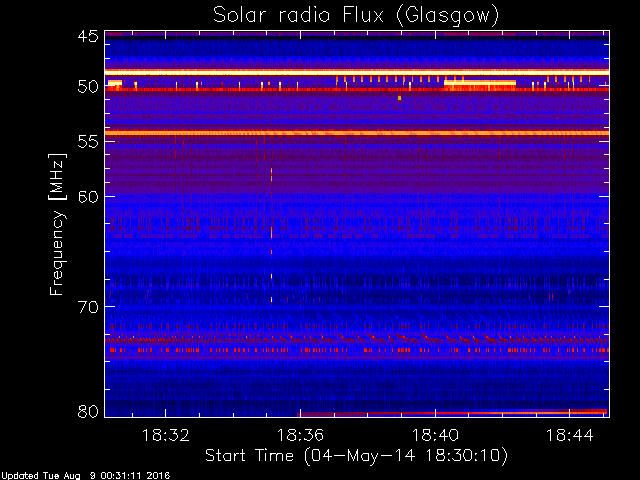Click the 50 frequency tick label
Screen dimensions: 640x480
(88, 87)
